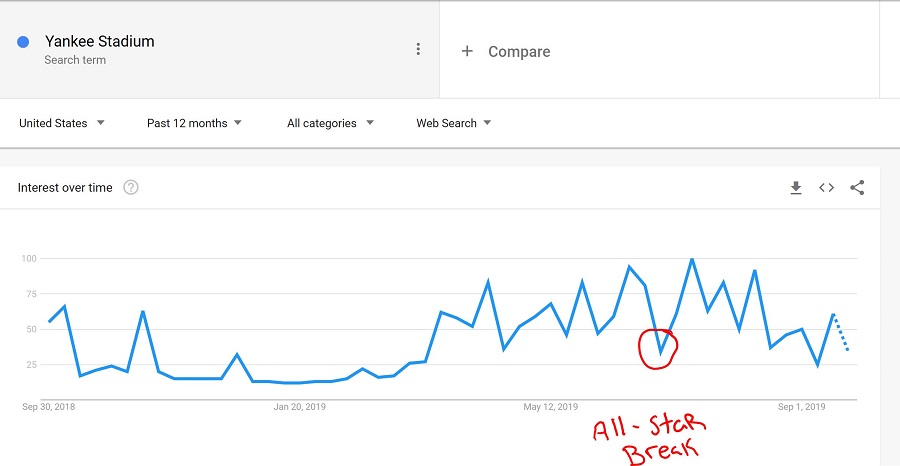Open the help icon beside Interest over time
900x466 pixels.
(131, 188)
